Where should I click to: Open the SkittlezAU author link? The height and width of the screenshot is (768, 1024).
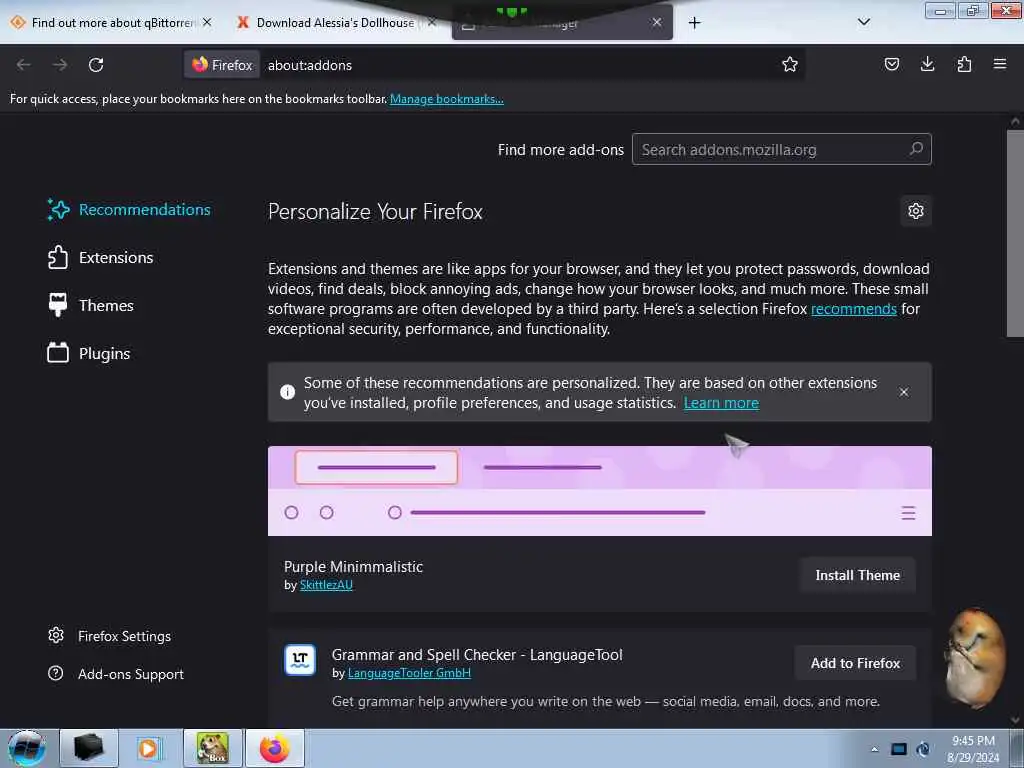point(326,585)
